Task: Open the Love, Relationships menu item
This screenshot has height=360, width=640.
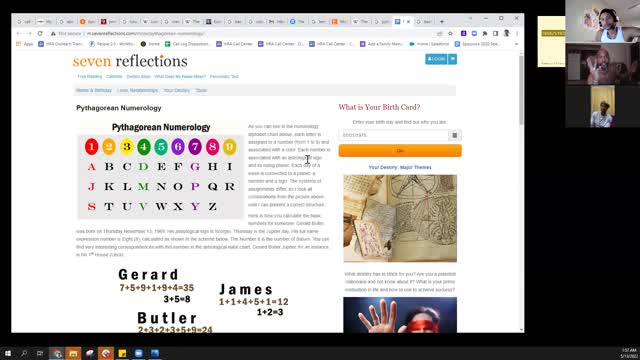Action: point(137,90)
